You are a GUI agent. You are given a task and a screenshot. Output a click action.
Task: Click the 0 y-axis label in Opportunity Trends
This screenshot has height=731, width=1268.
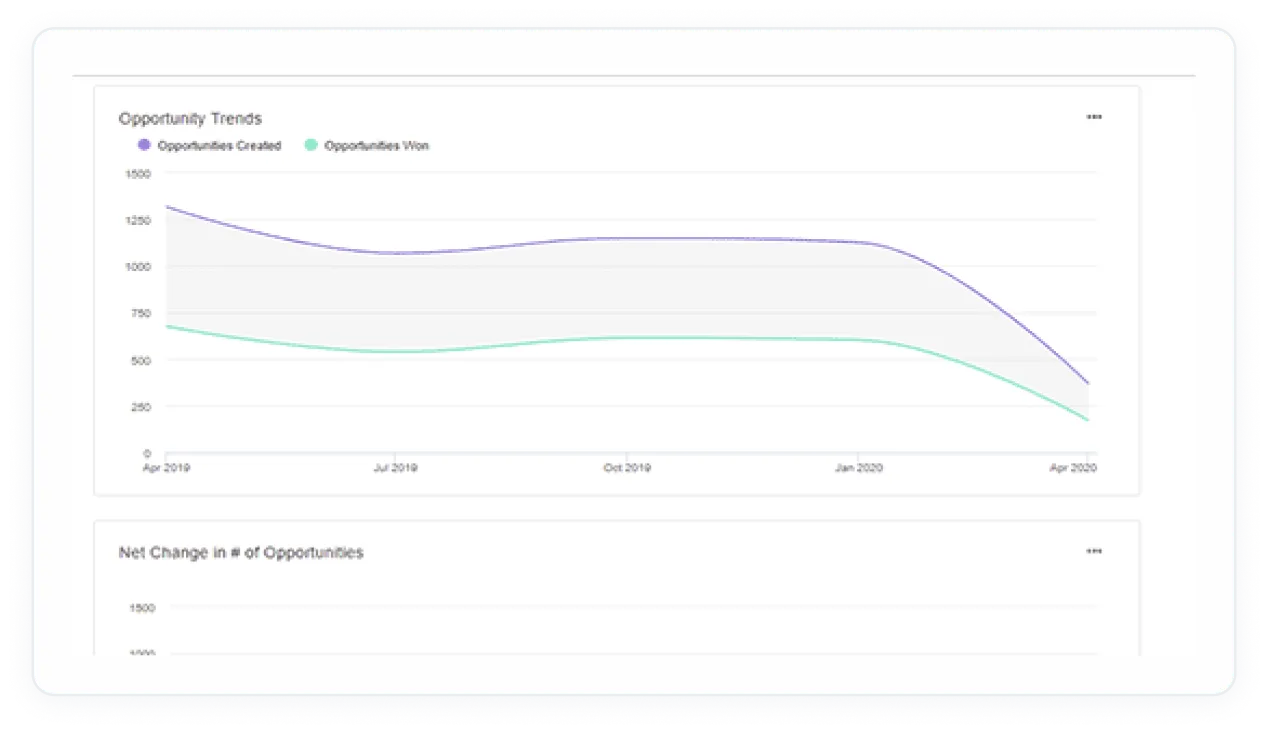(147, 454)
